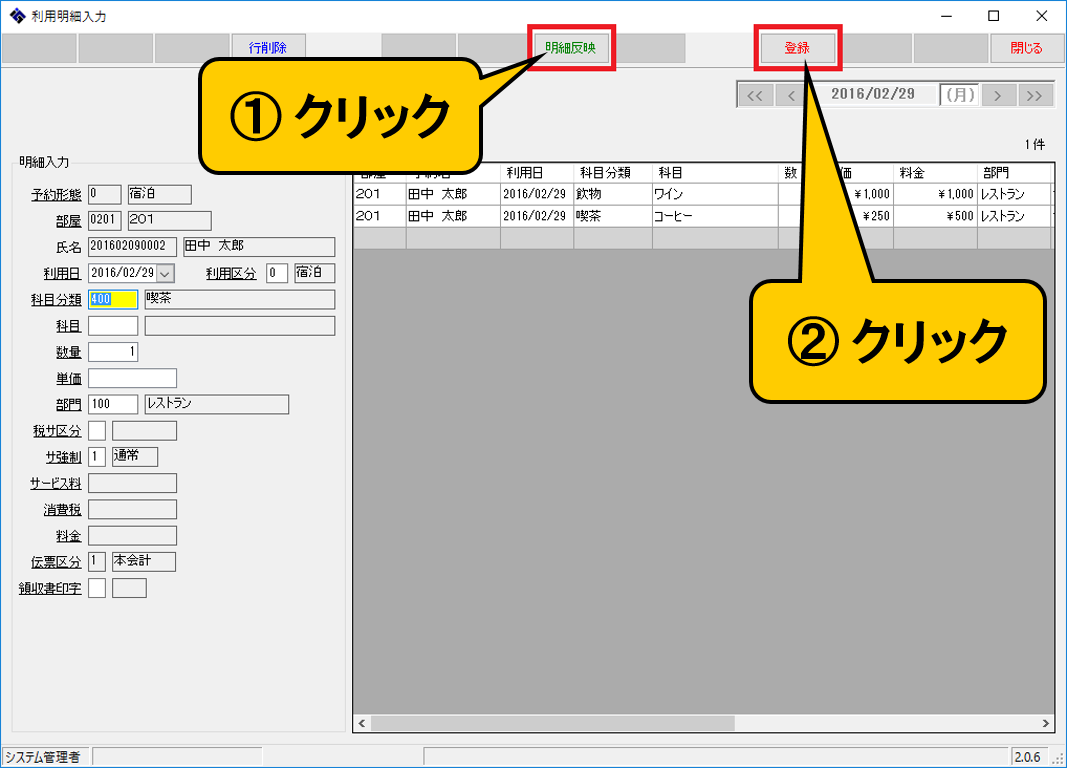Click the 部屋 code field showing 0201
The height and width of the screenshot is (768, 1067).
(104, 220)
